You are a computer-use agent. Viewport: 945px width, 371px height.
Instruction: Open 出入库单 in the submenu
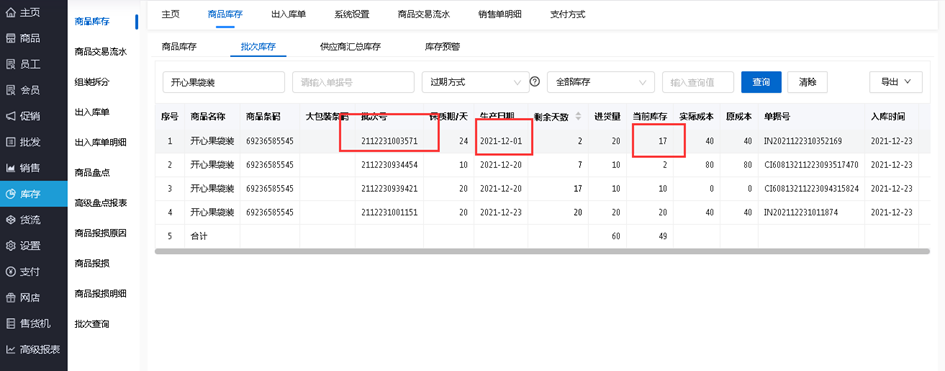point(92,112)
